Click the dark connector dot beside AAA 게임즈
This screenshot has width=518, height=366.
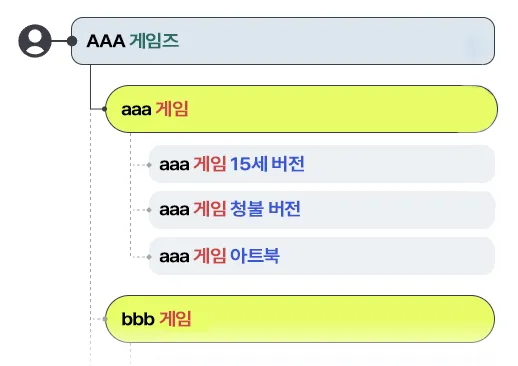coord(72,41)
